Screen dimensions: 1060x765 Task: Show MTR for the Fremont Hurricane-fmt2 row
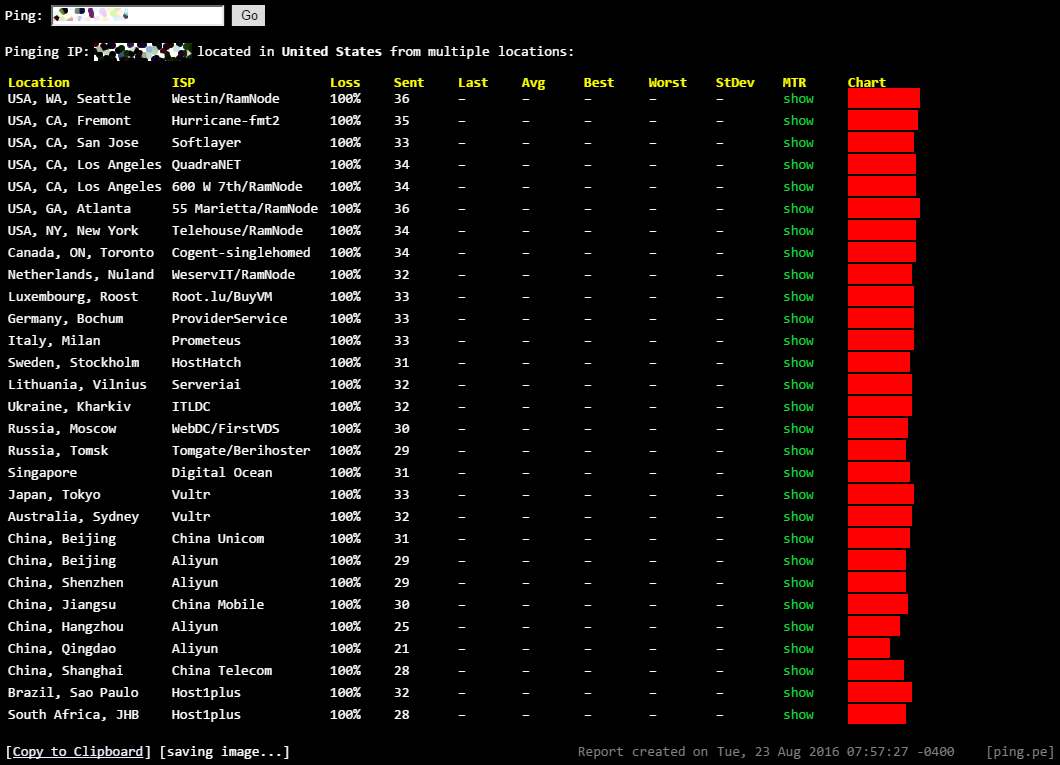tap(798, 121)
